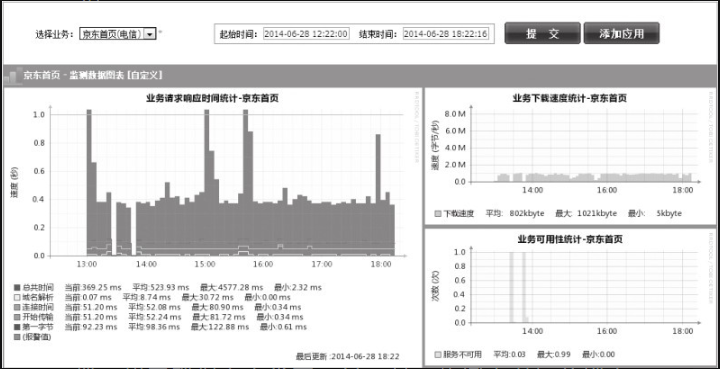Click download stat 最大: 1021kbyte
Viewport: 720px width, 369px height.
pyautogui.click(x=586, y=213)
